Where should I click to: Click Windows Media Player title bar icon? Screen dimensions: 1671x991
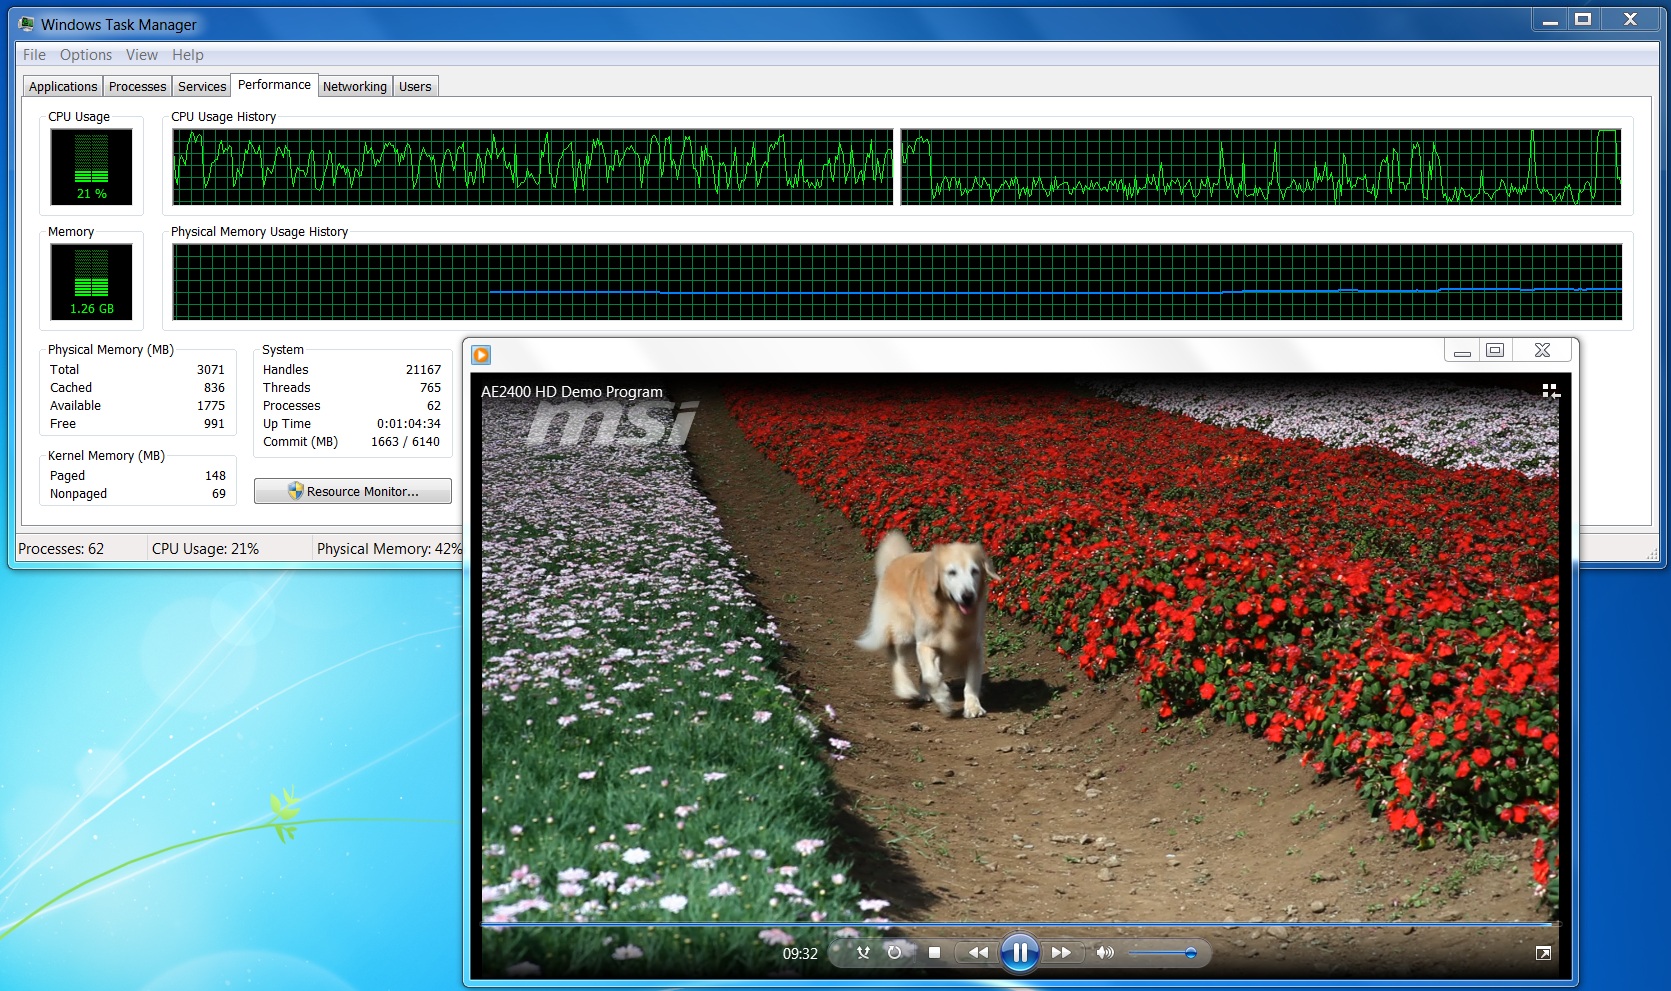481,354
